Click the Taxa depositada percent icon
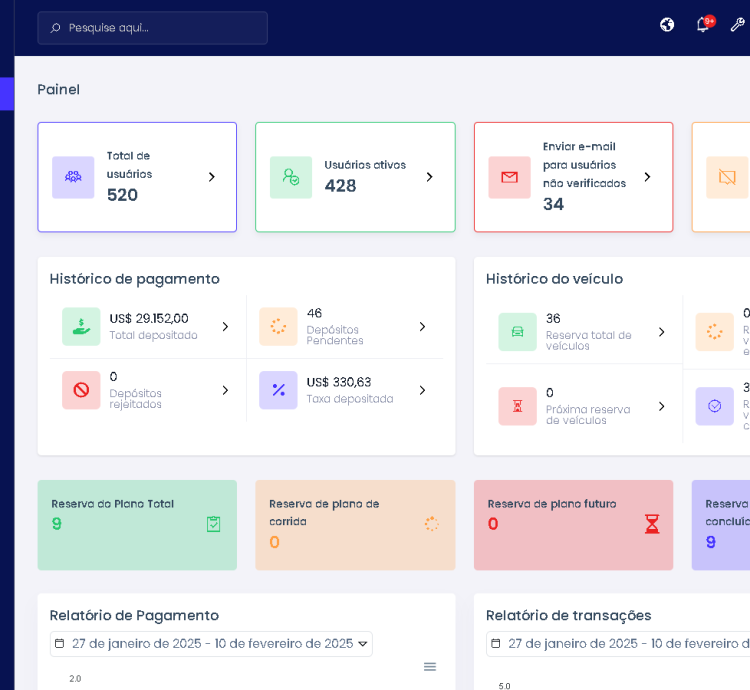750x690 pixels. click(278, 390)
